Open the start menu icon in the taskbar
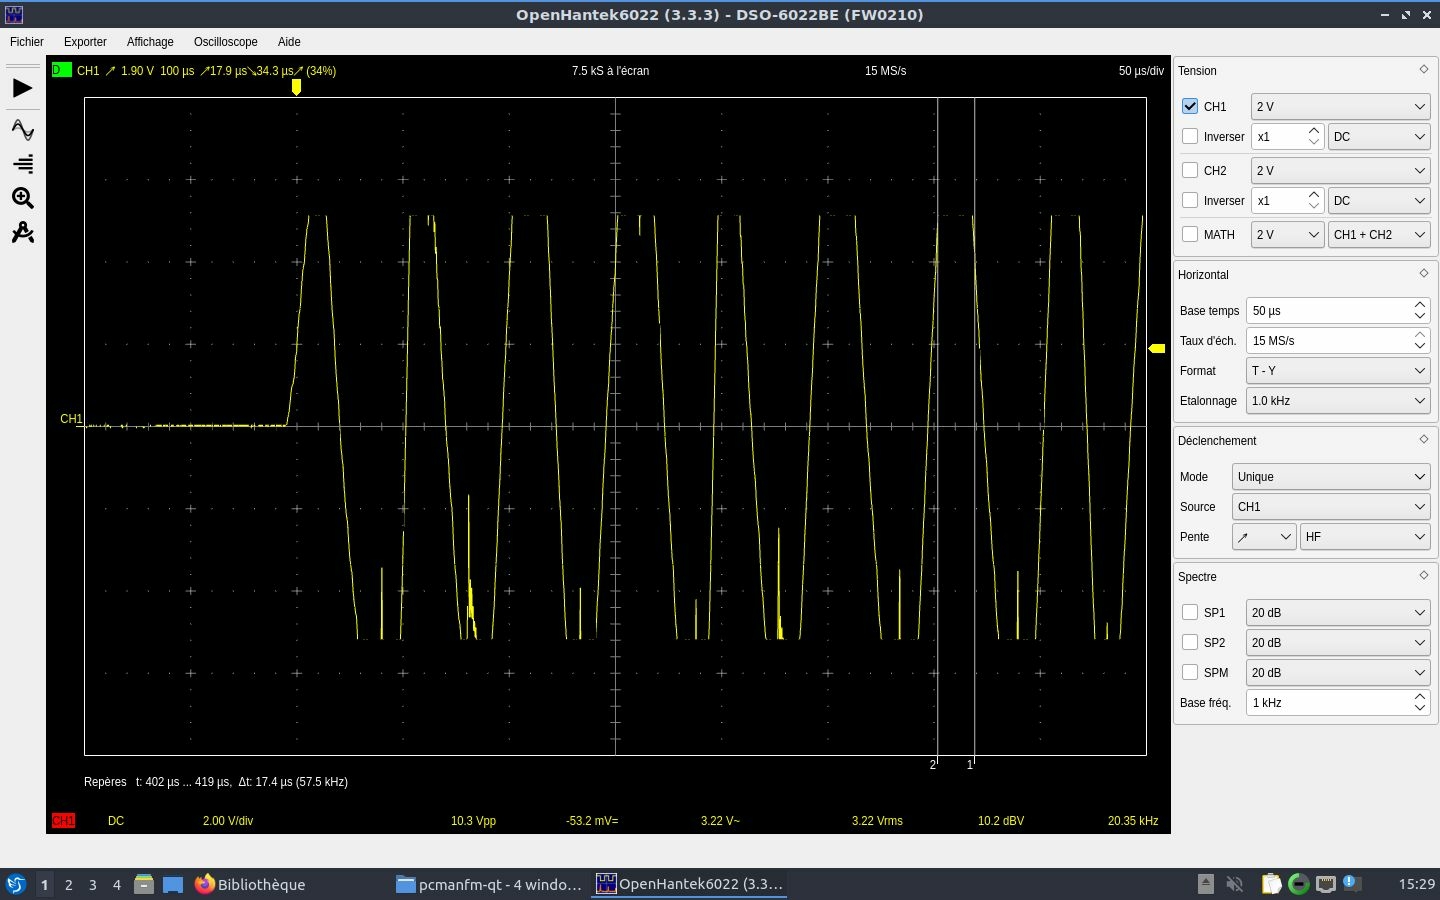Viewport: 1440px width, 900px height. [16, 884]
